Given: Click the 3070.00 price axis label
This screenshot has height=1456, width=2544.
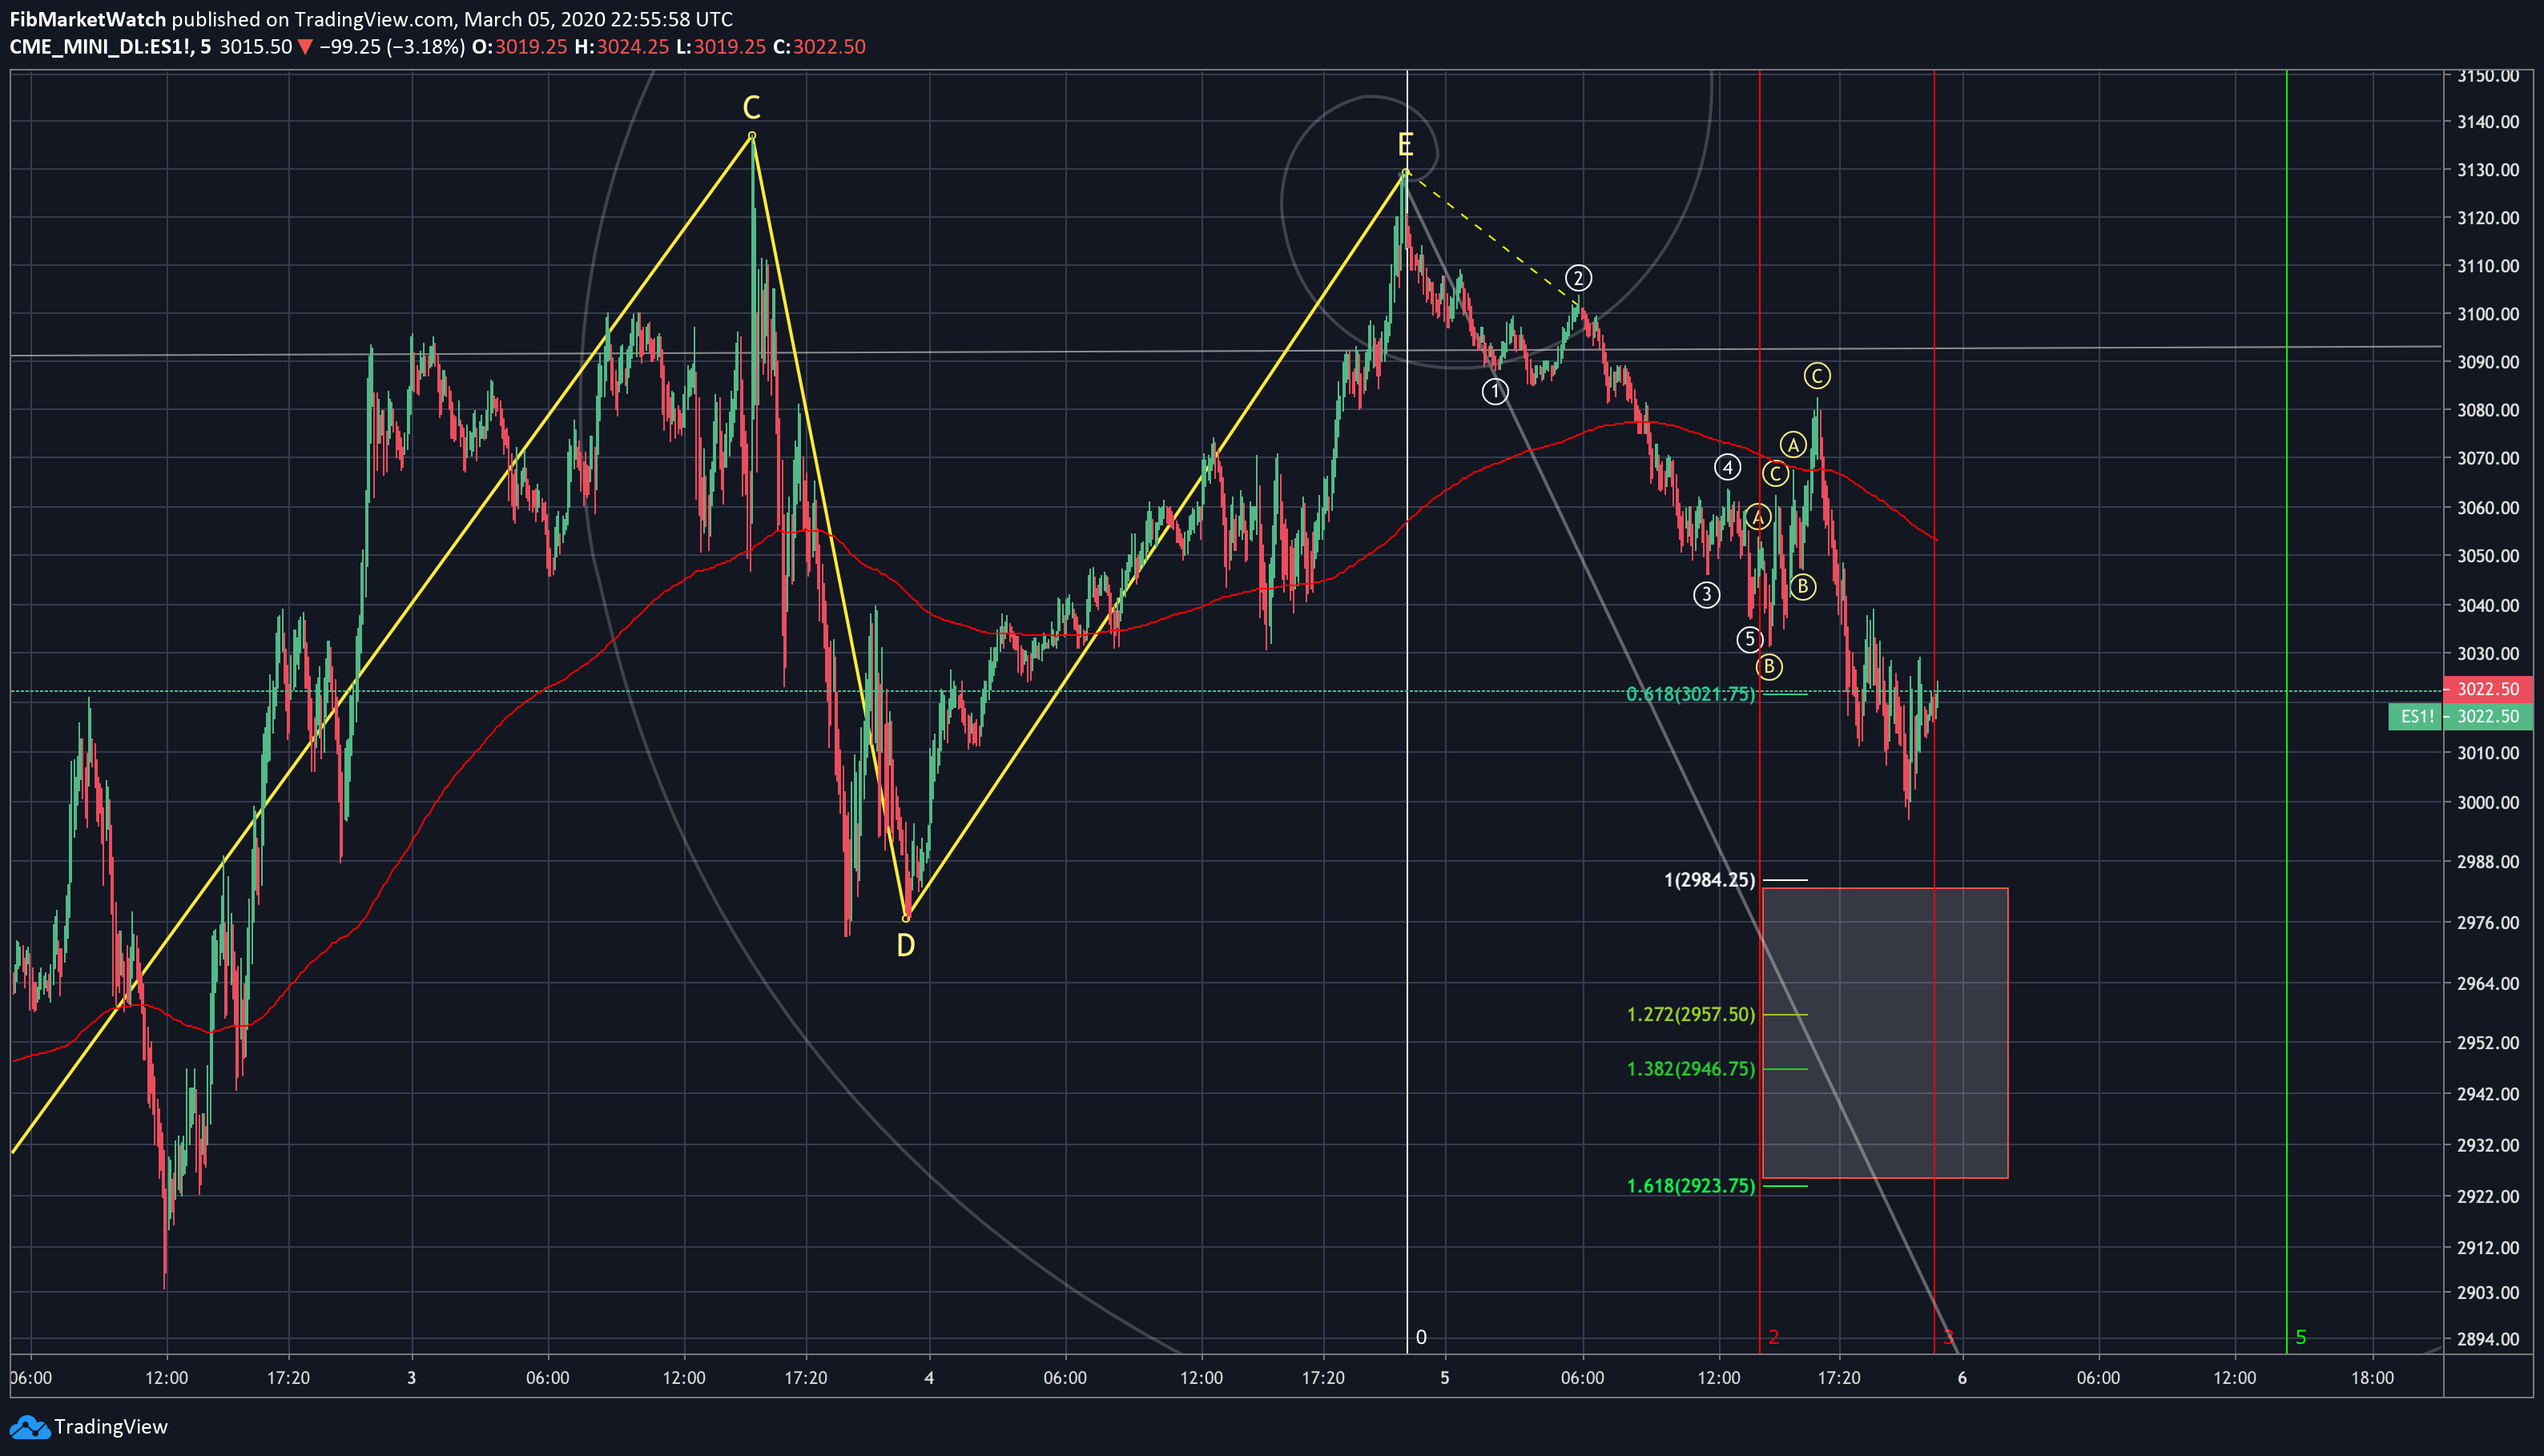Looking at the screenshot, I should [2487, 459].
